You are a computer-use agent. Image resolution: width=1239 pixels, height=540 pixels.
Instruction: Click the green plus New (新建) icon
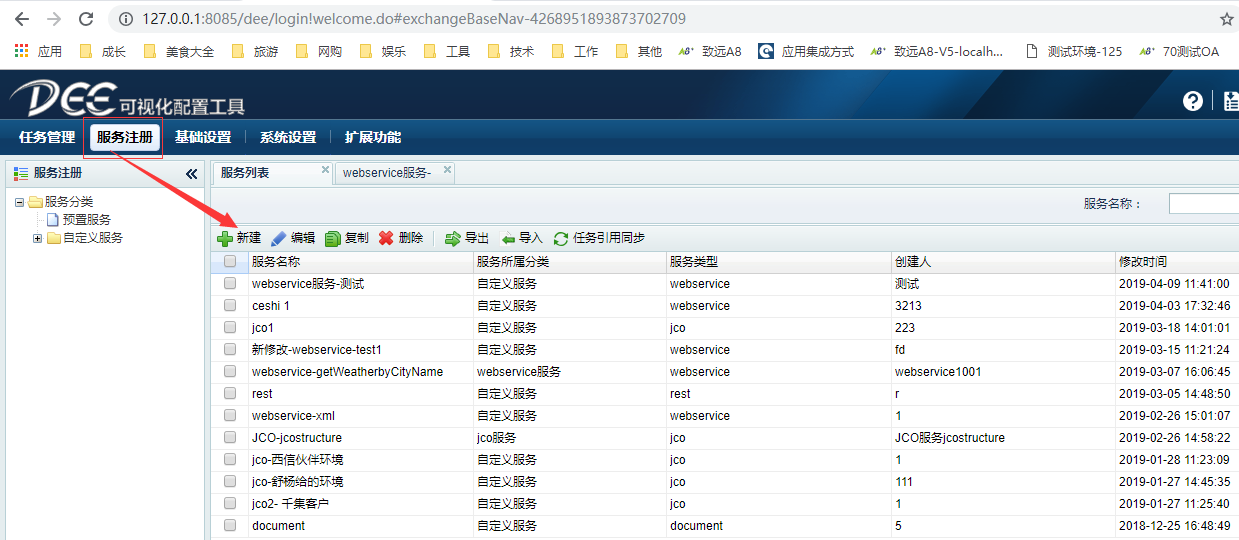pyautogui.click(x=225, y=239)
